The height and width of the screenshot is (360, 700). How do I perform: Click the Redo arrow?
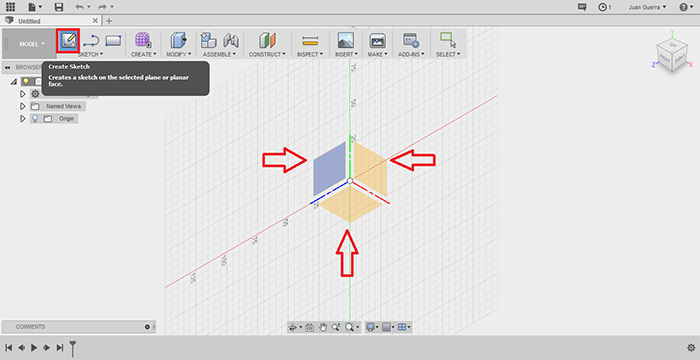(102, 7)
